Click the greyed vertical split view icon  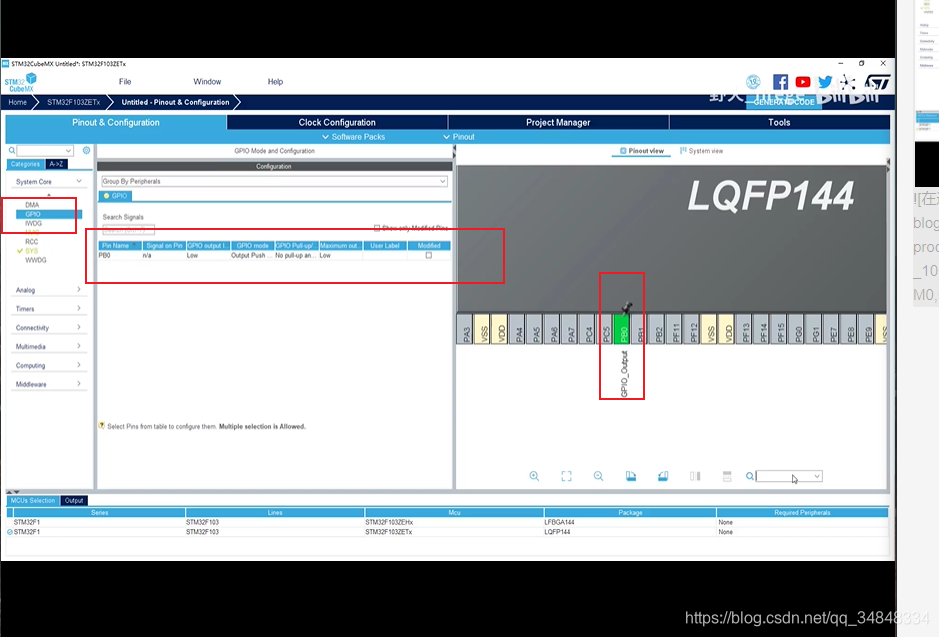[695, 476]
